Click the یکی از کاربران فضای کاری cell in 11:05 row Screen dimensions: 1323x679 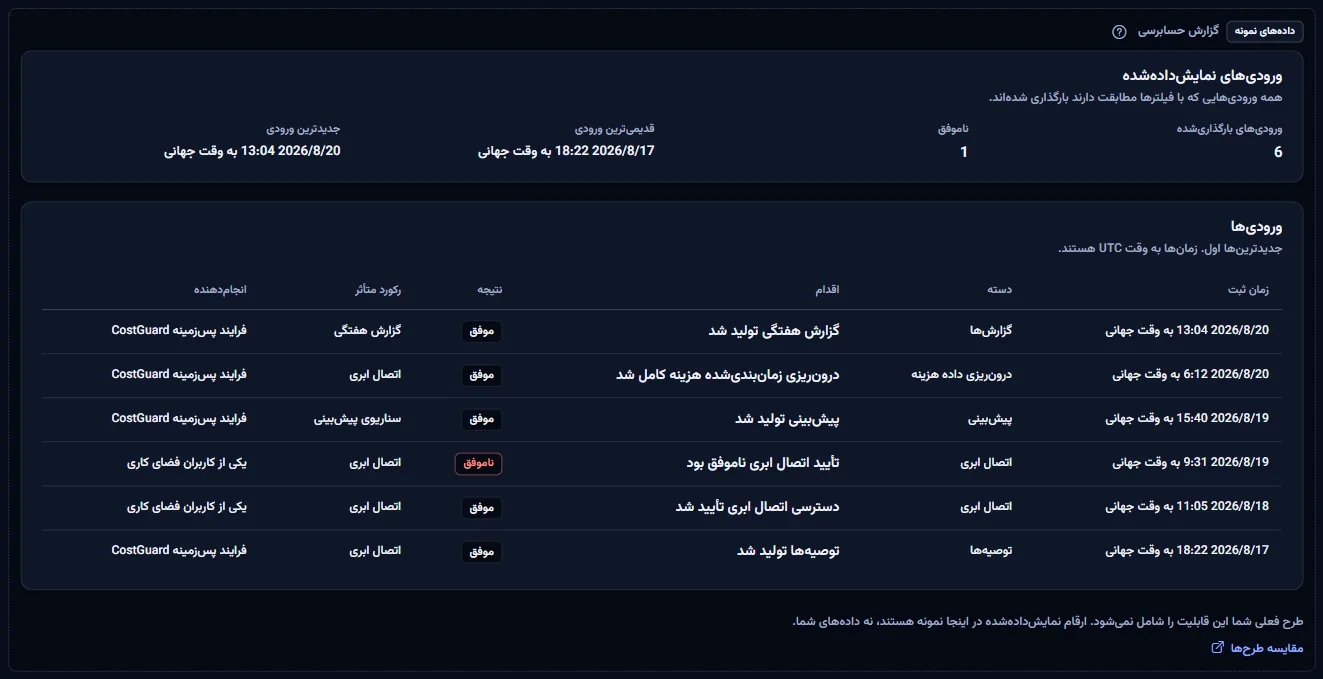coord(187,508)
